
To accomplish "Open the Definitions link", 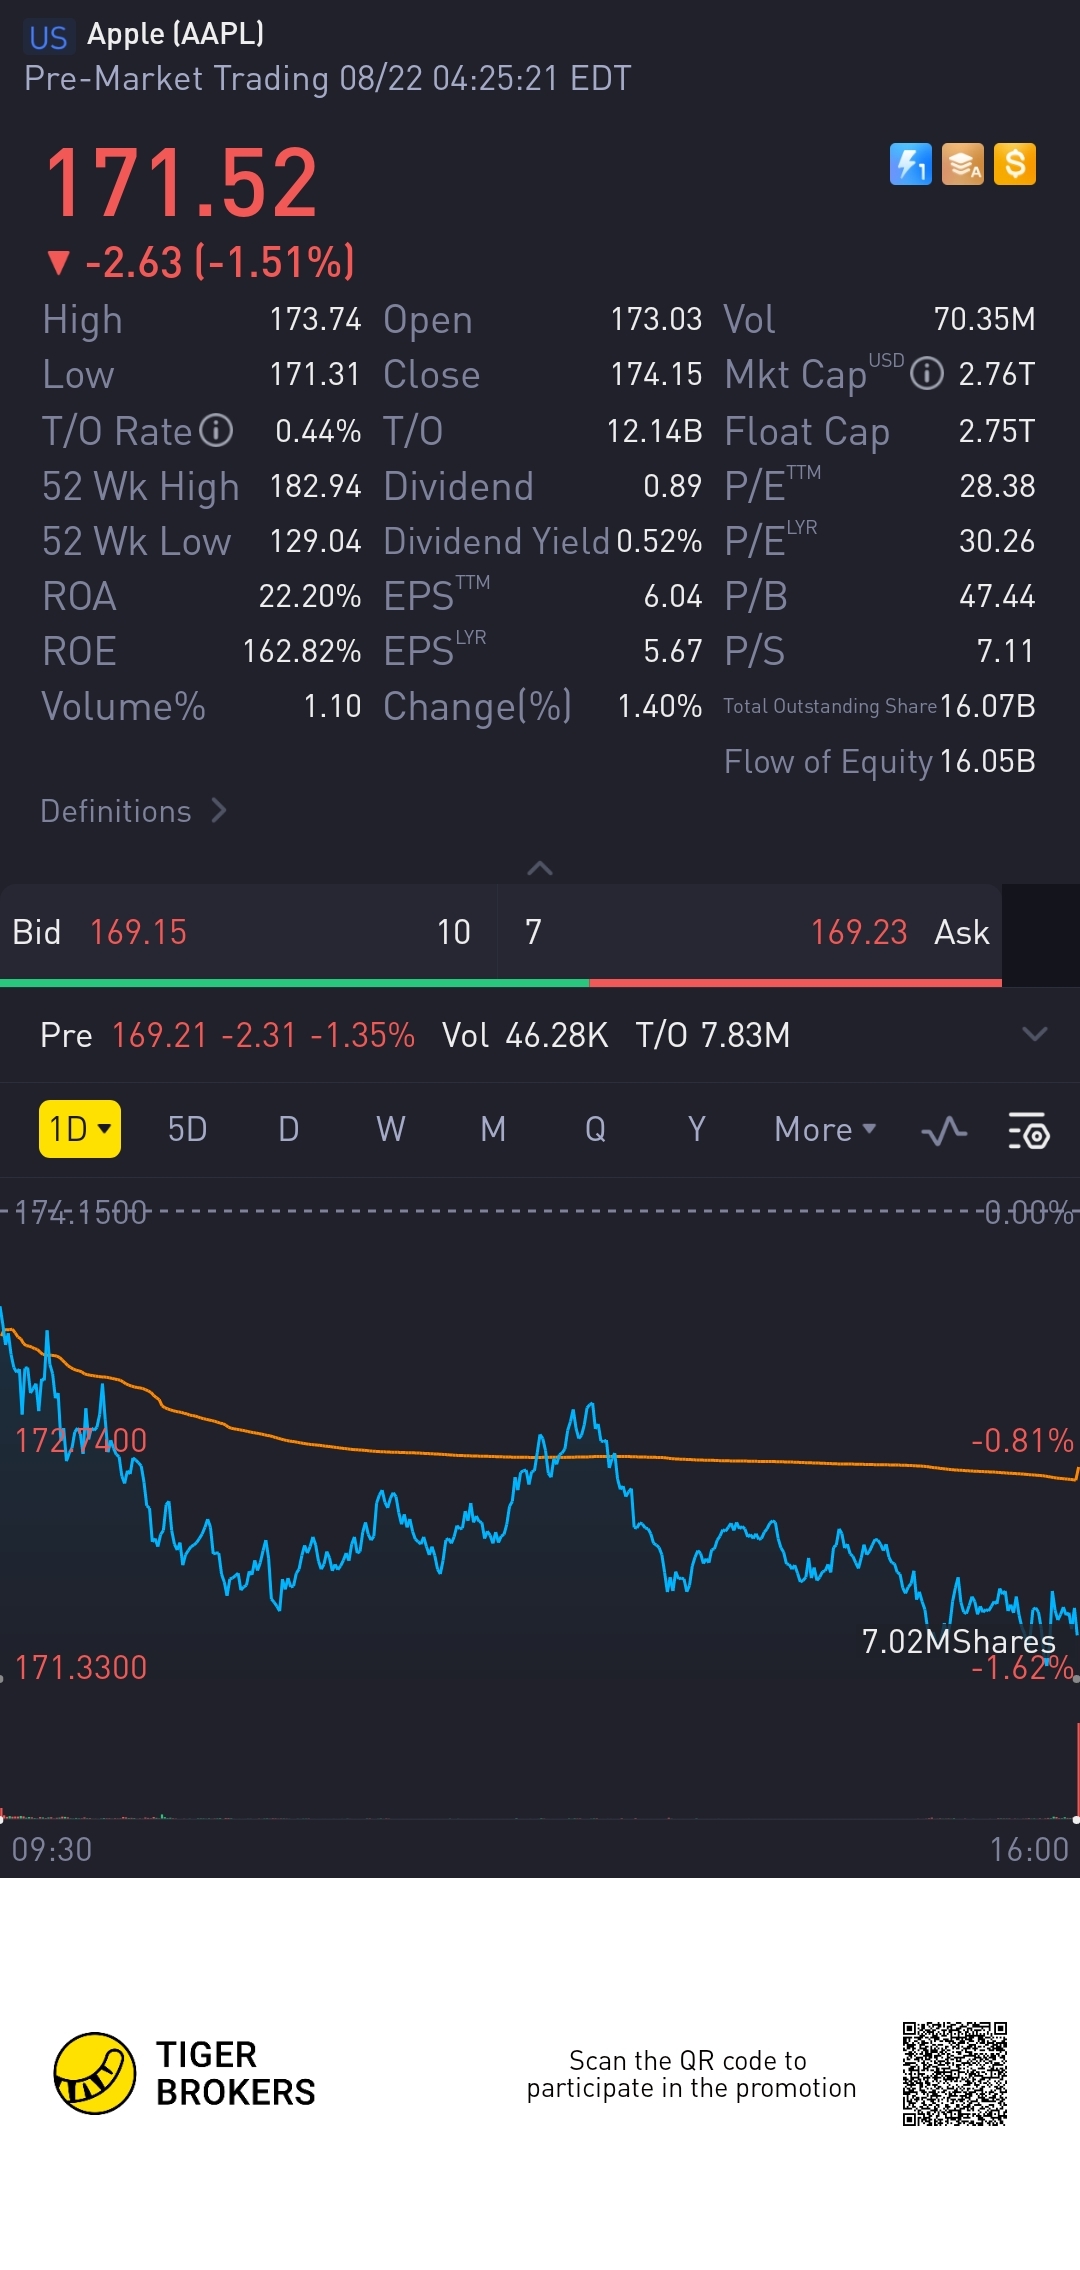I will point(134,811).
